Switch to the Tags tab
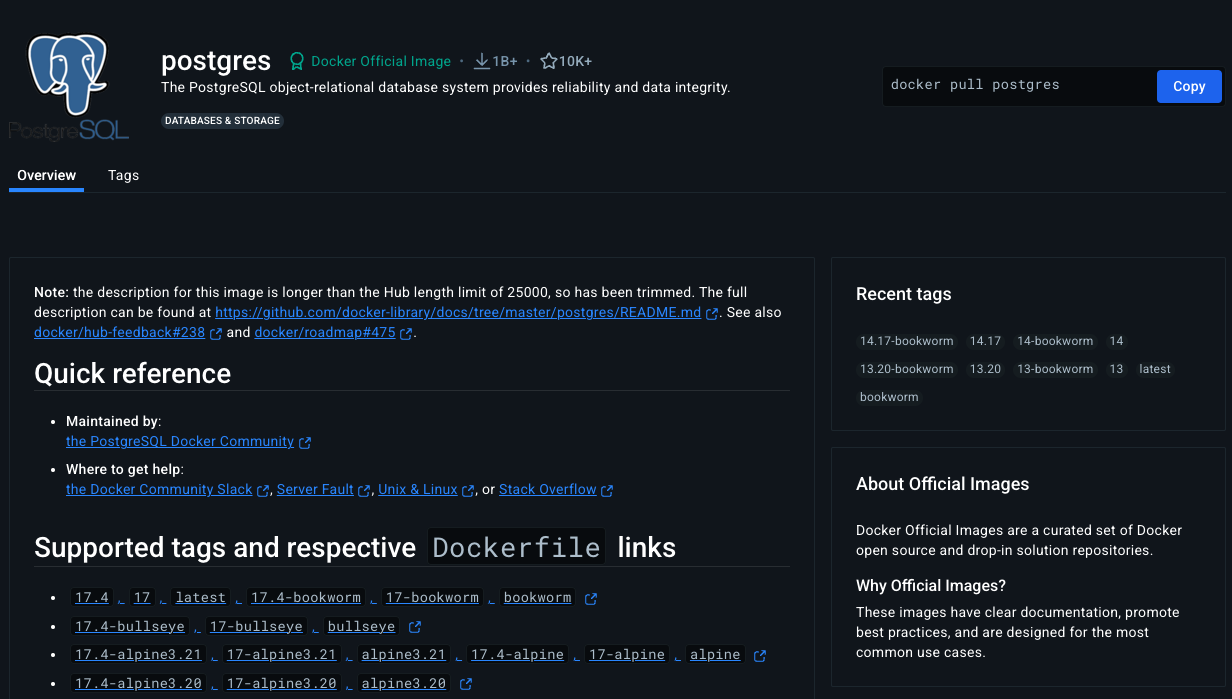Screen dimensions: 1232x699 [x=123, y=175]
